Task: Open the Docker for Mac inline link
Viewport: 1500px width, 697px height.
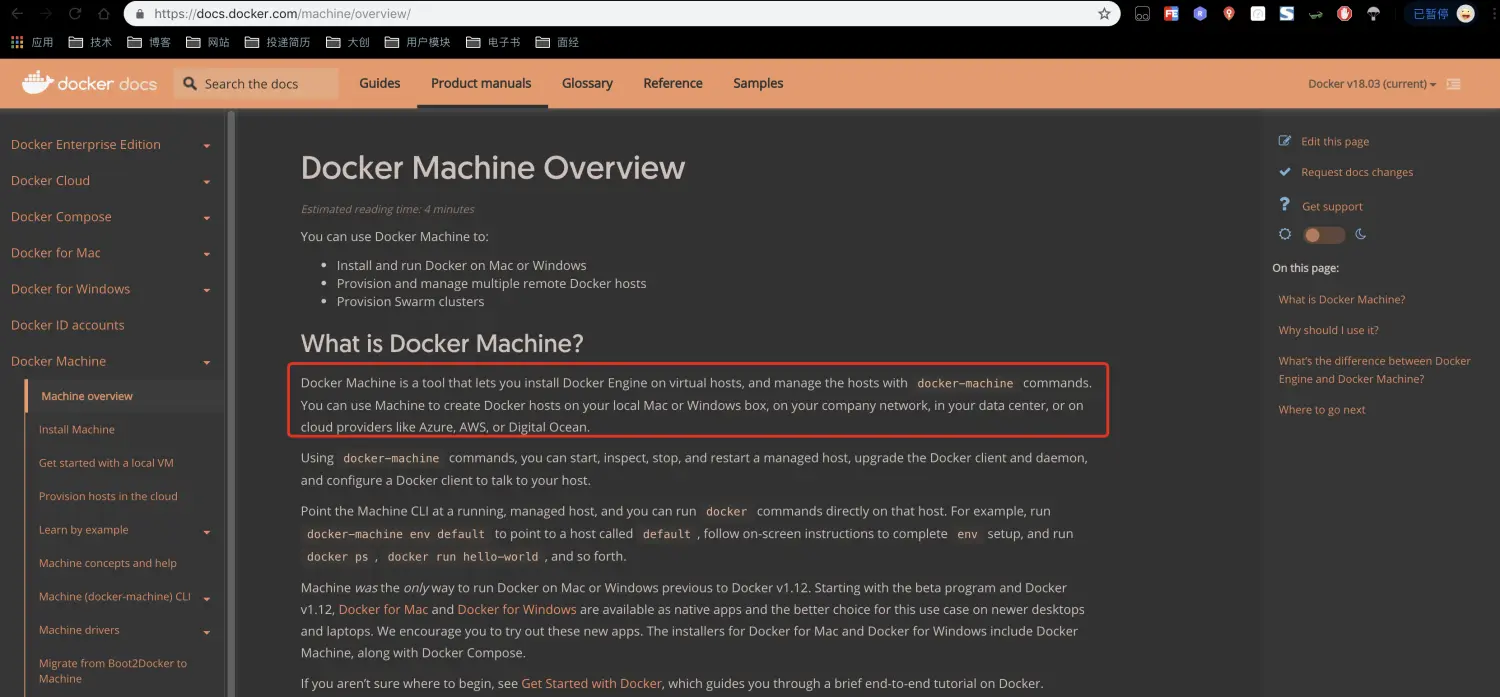Action: (x=383, y=609)
